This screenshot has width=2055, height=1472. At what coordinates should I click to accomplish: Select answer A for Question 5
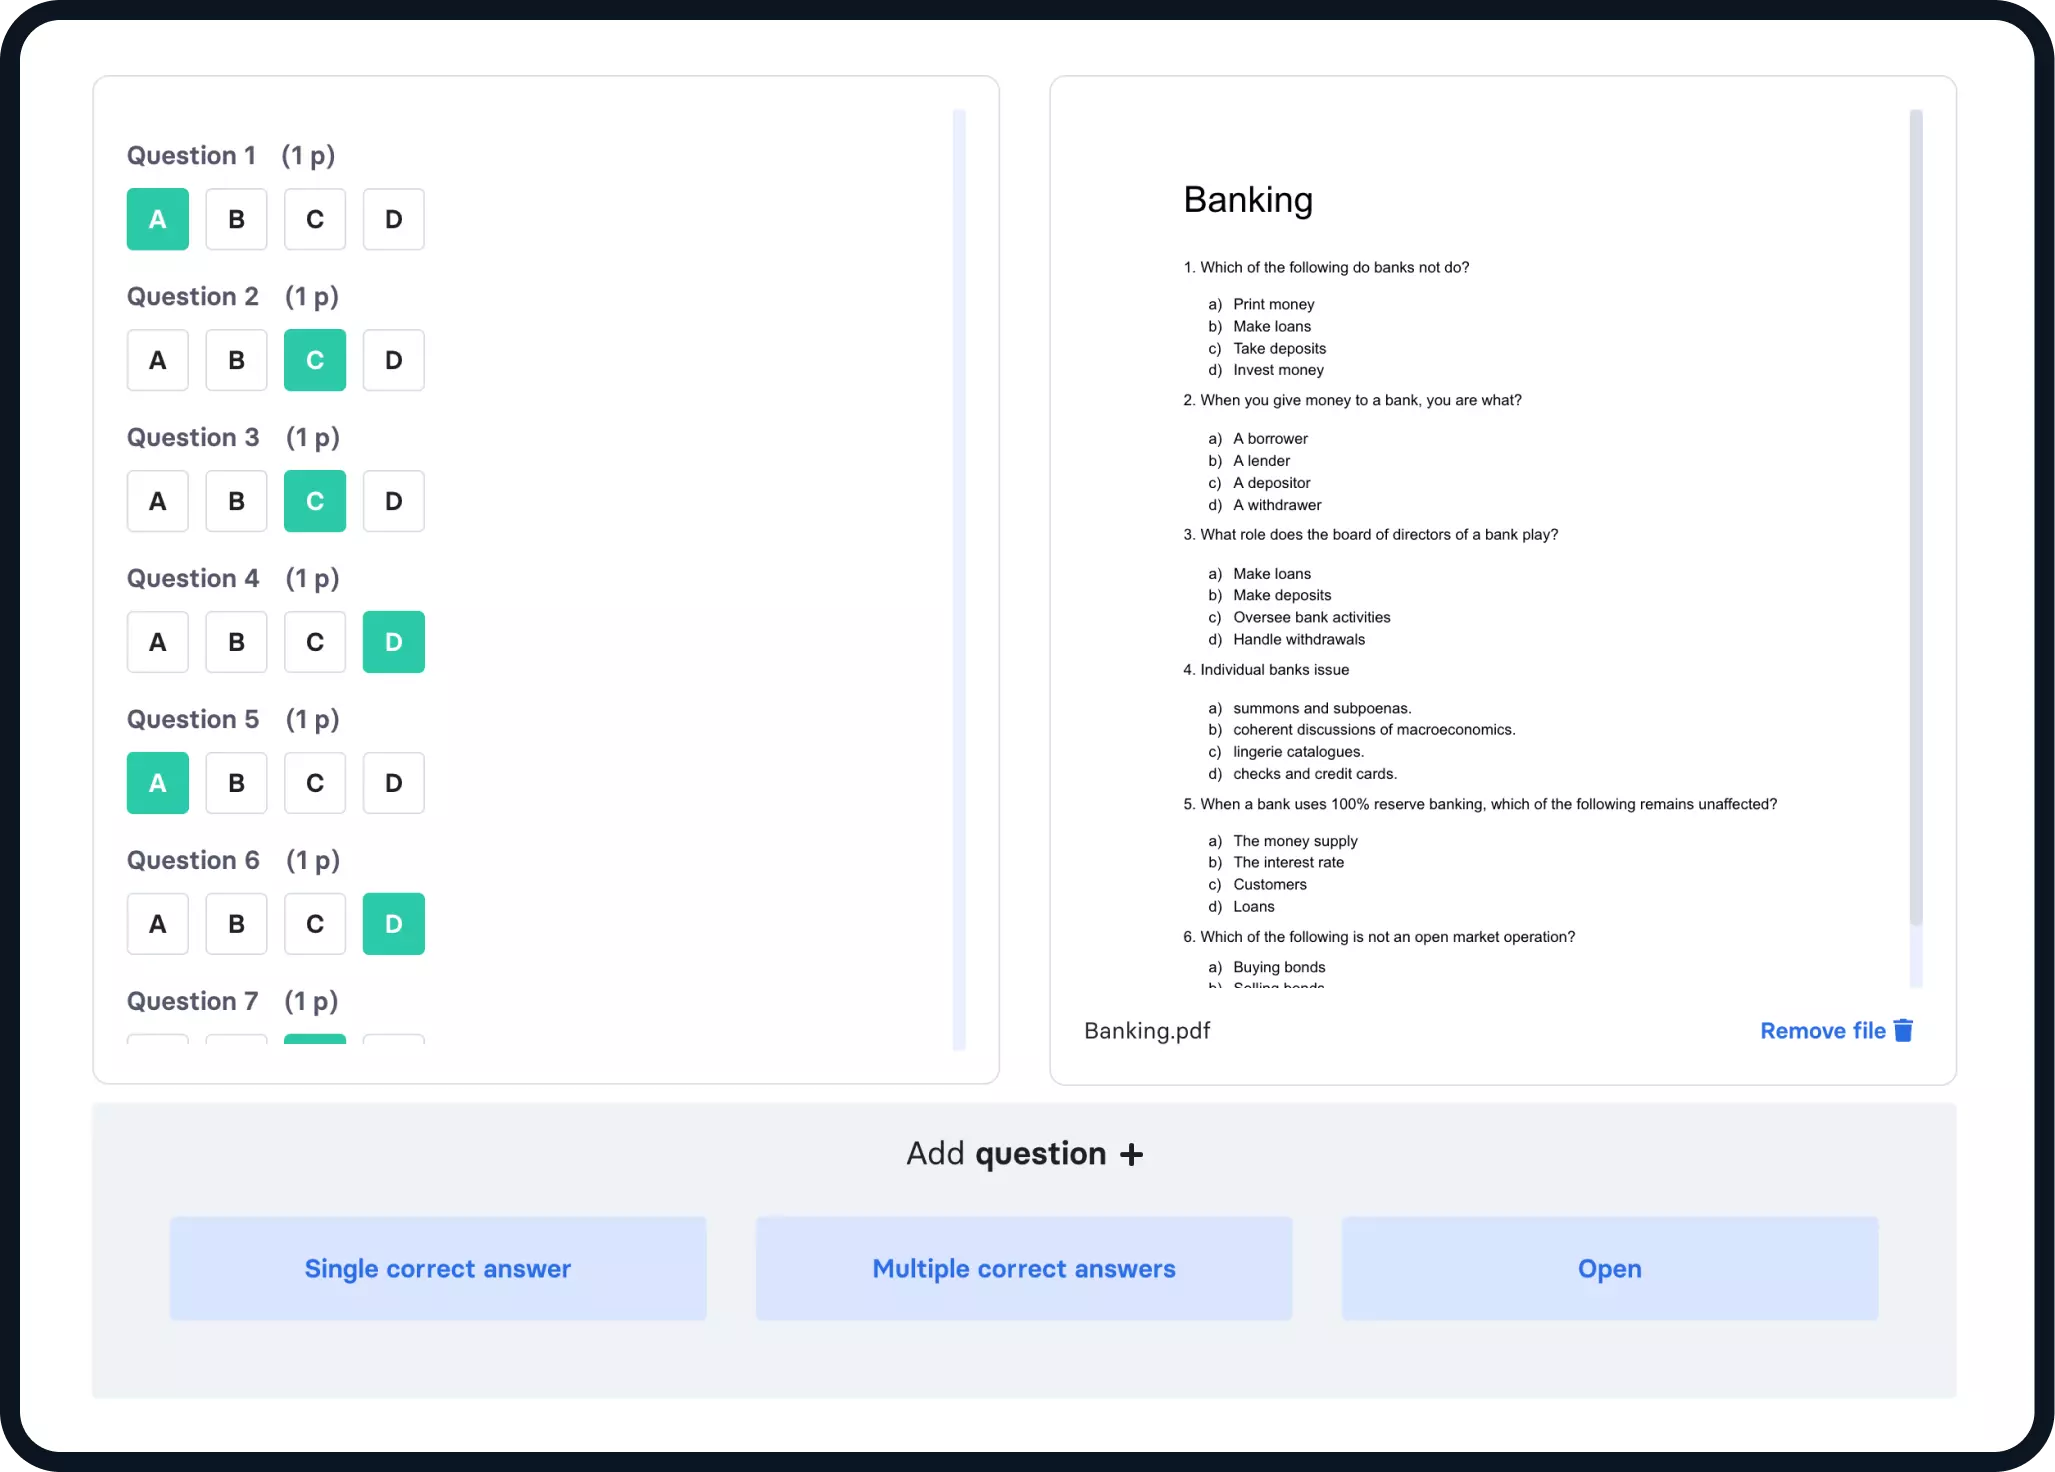coord(156,782)
